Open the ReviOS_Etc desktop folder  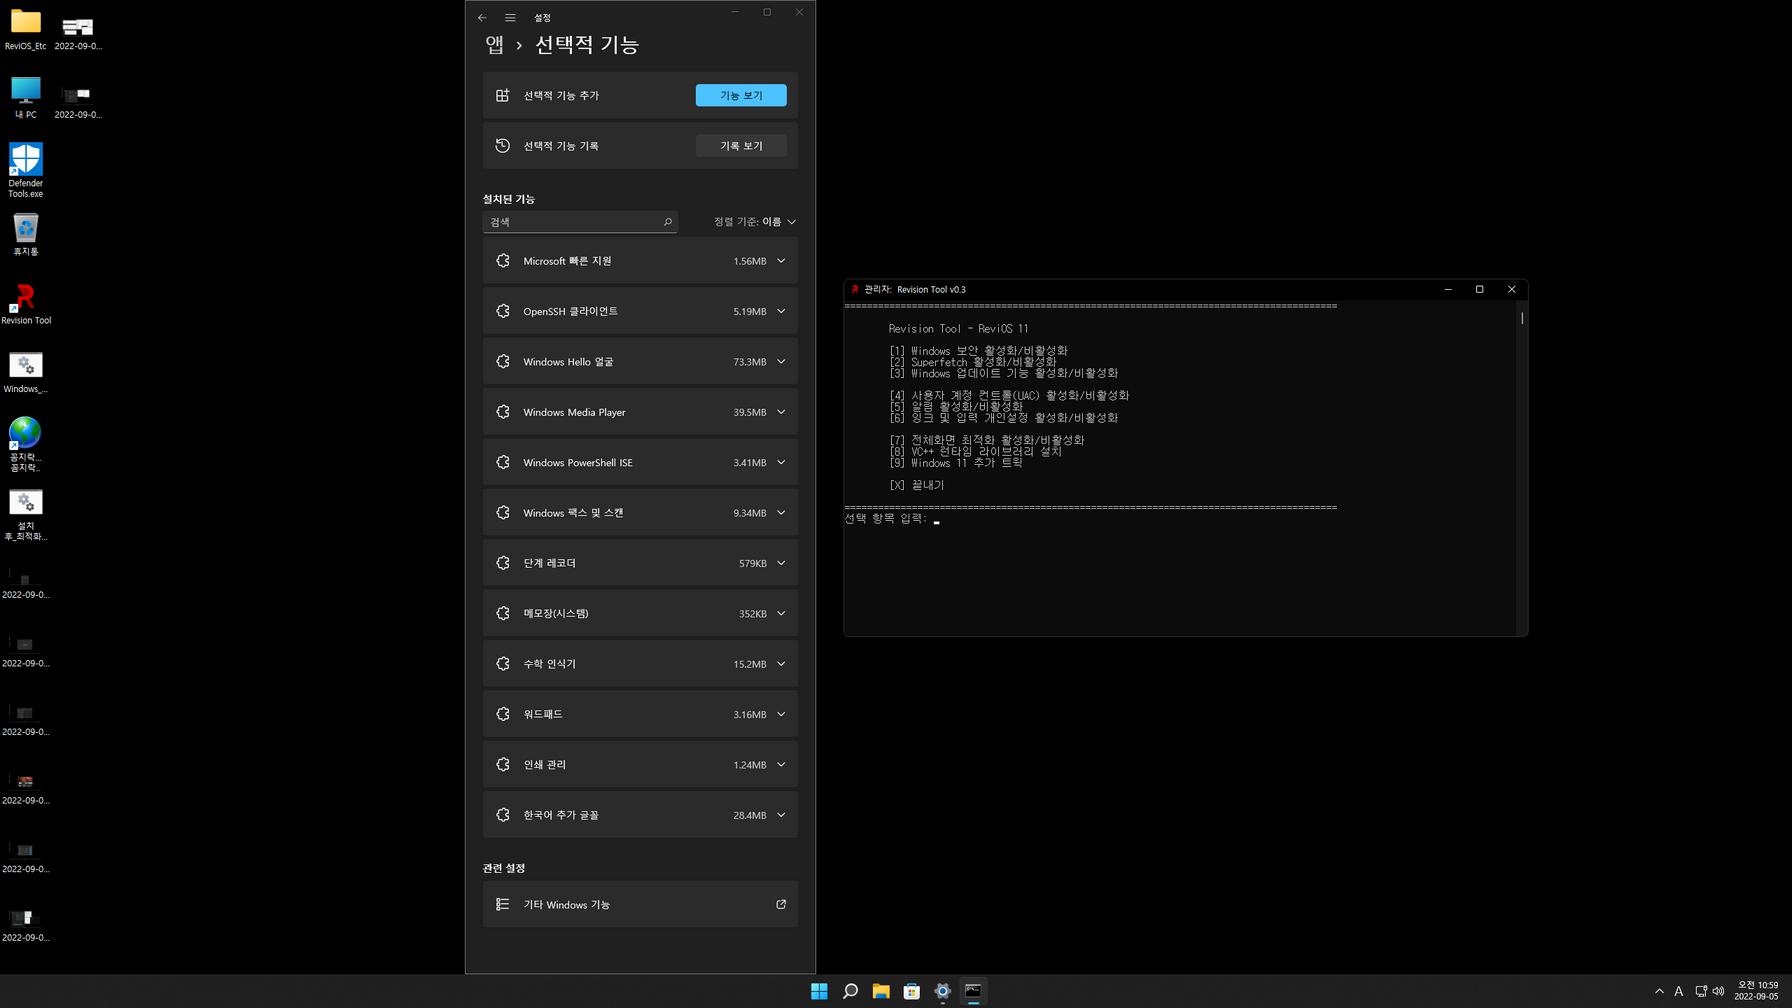[26, 29]
